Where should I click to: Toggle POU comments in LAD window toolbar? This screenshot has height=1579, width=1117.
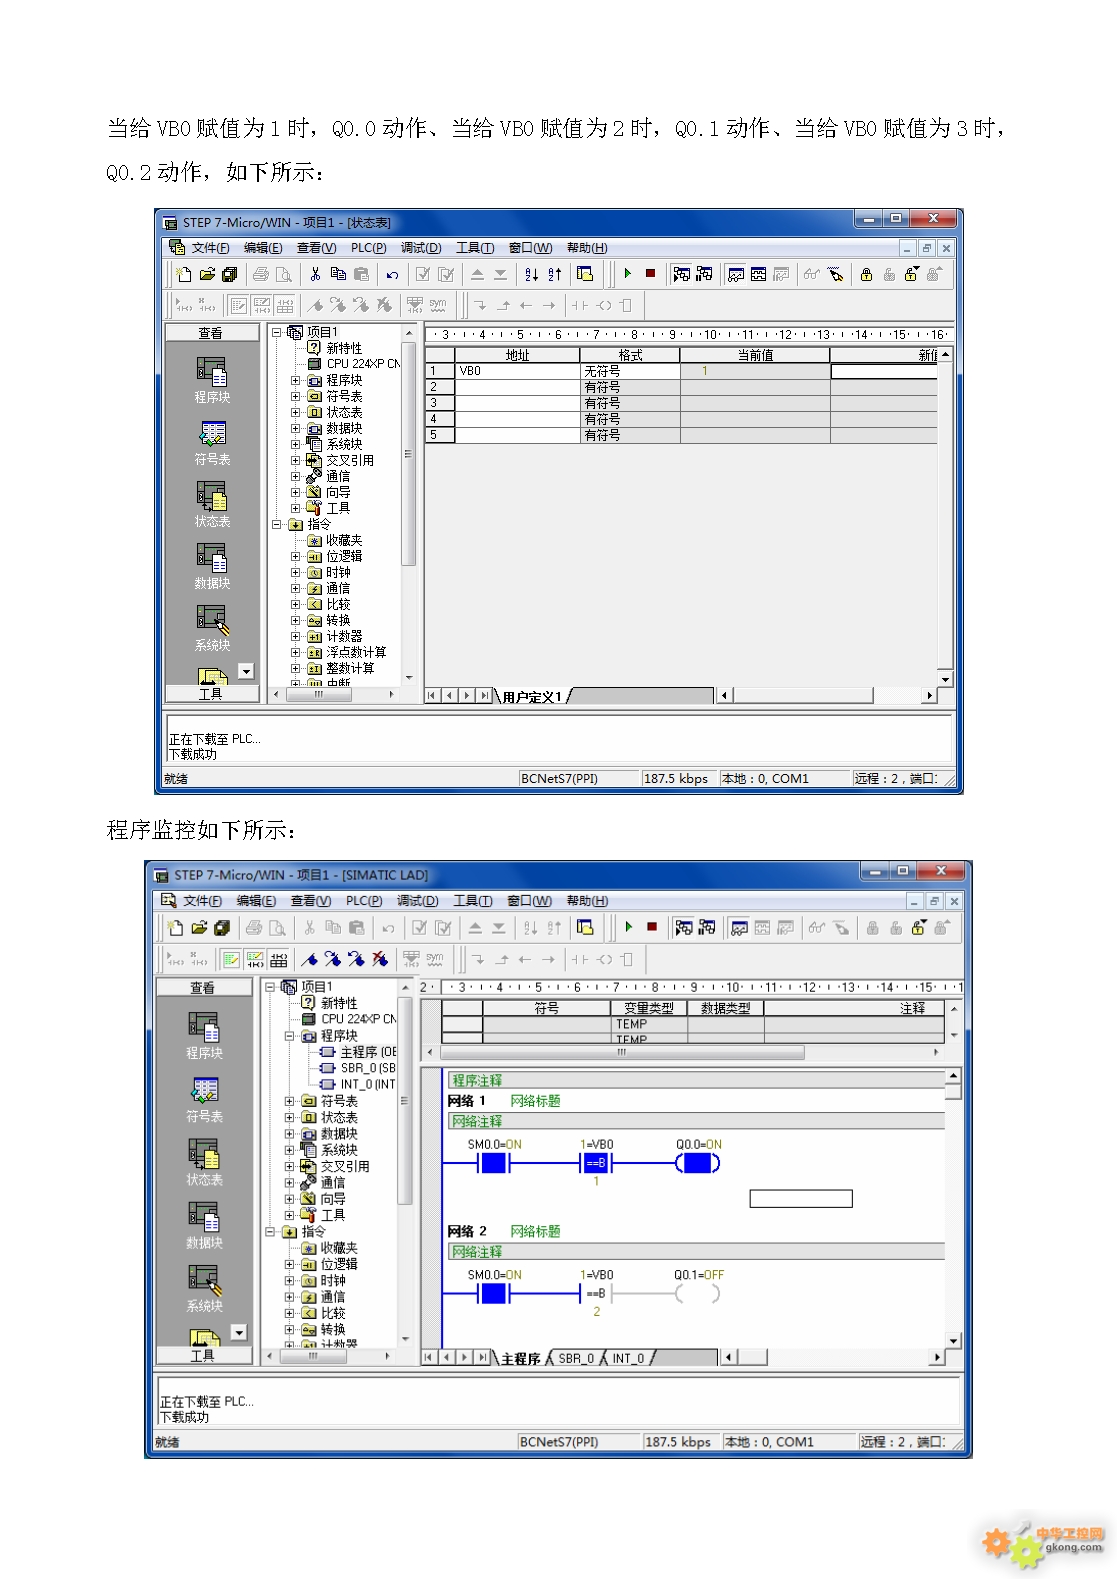point(231,959)
